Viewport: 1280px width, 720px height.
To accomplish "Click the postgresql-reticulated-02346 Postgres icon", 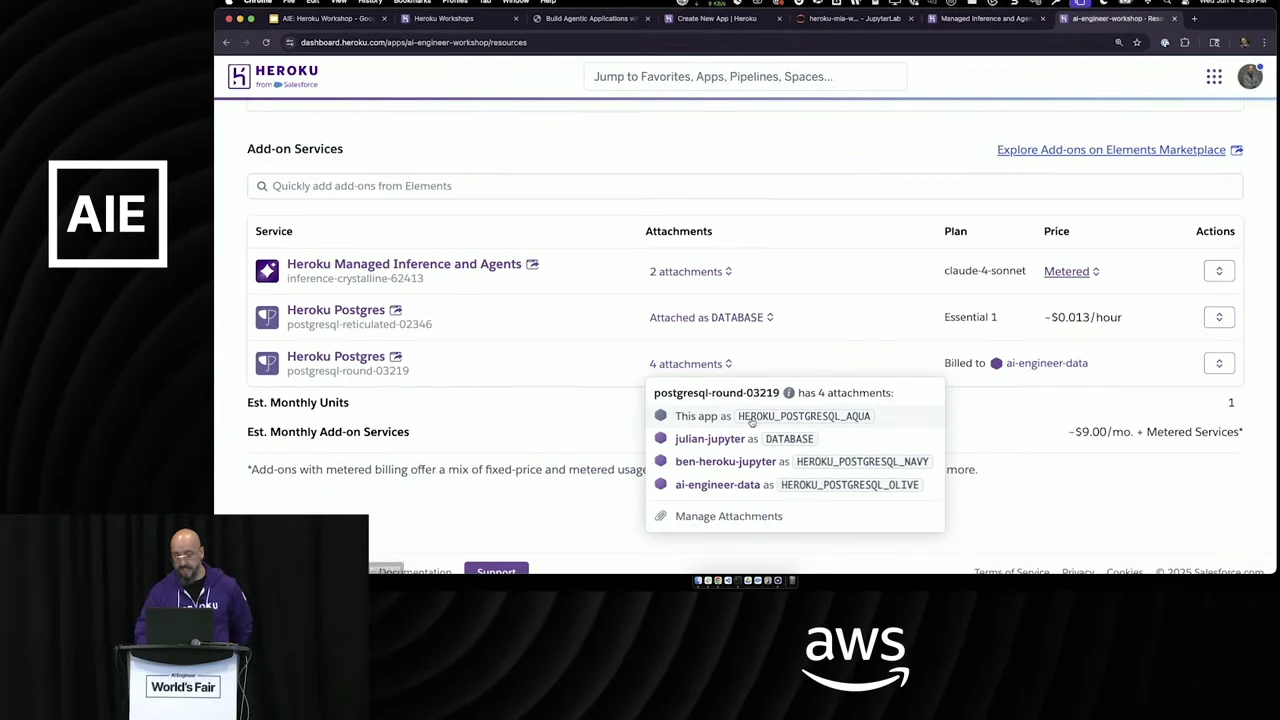I will [267, 317].
